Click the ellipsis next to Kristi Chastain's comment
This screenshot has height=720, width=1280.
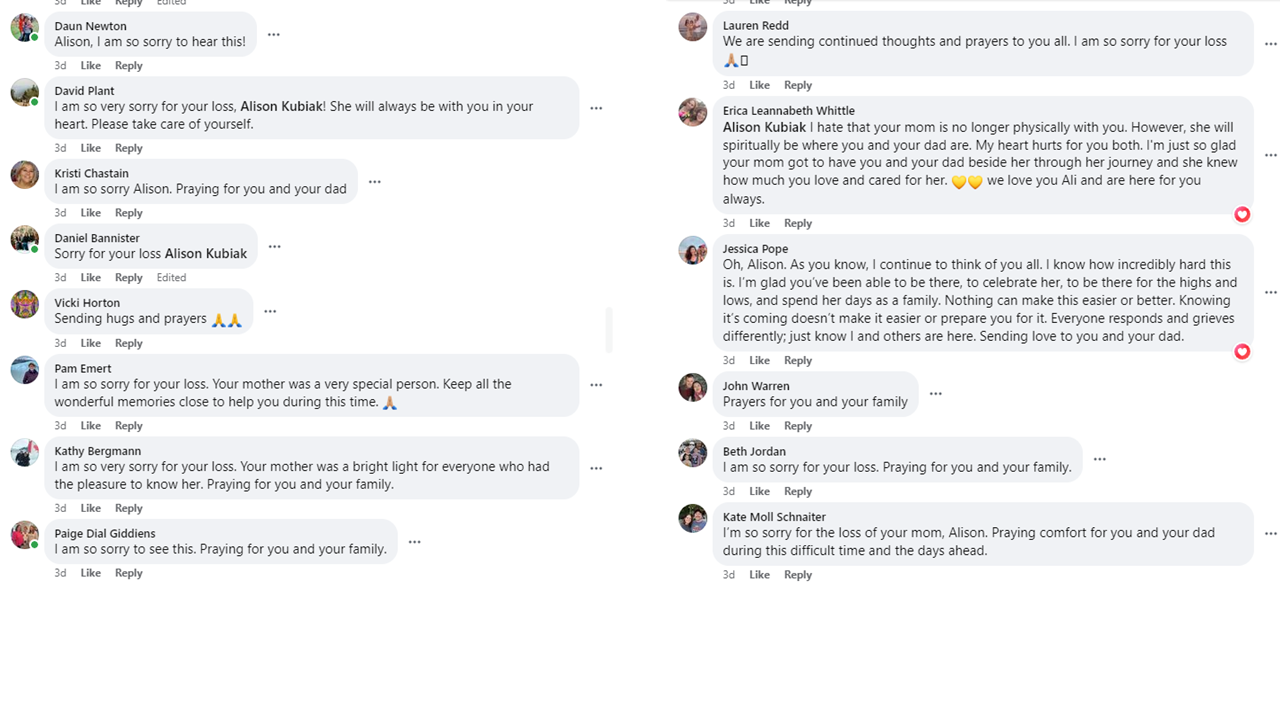pyautogui.click(x=375, y=182)
